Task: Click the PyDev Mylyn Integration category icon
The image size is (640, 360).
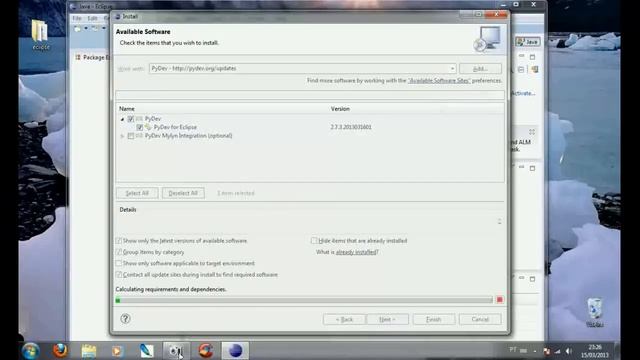Action: [x=139, y=136]
